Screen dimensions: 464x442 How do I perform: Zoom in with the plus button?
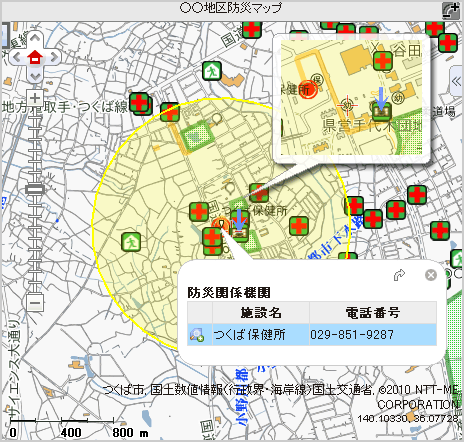click(x=35, y=98)
